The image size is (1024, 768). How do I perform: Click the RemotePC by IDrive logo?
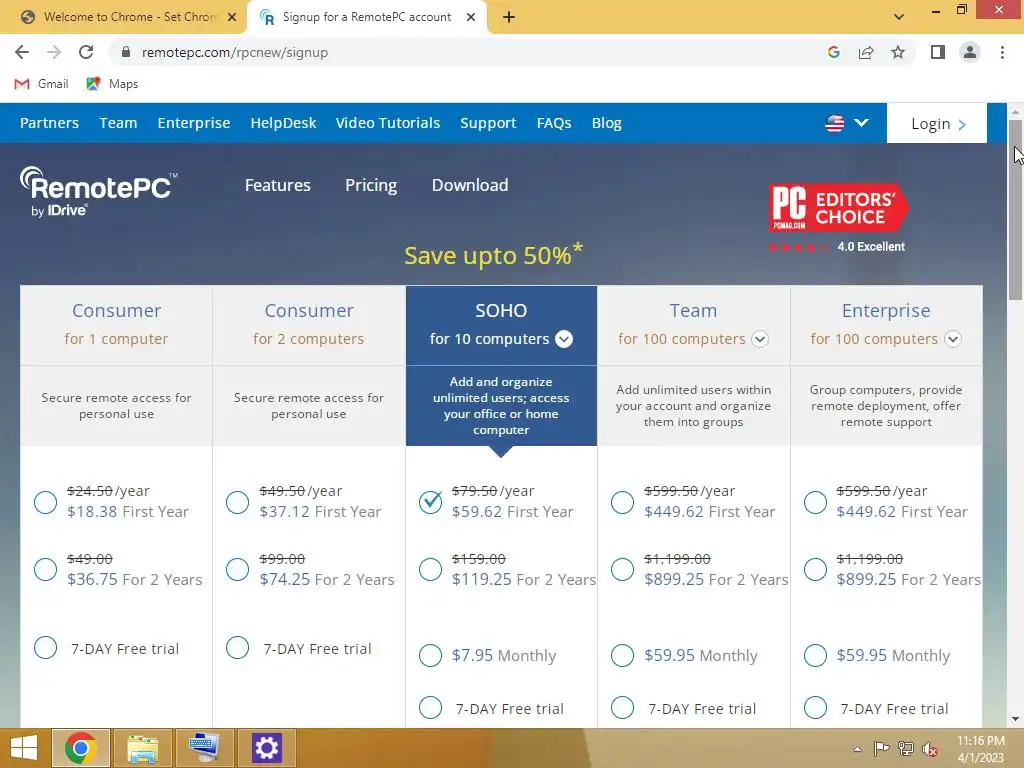click(98, 191)
